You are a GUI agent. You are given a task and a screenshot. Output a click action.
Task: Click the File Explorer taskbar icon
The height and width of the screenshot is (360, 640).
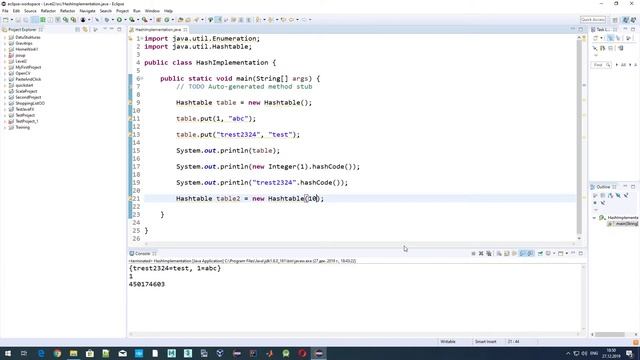point(73,353)
